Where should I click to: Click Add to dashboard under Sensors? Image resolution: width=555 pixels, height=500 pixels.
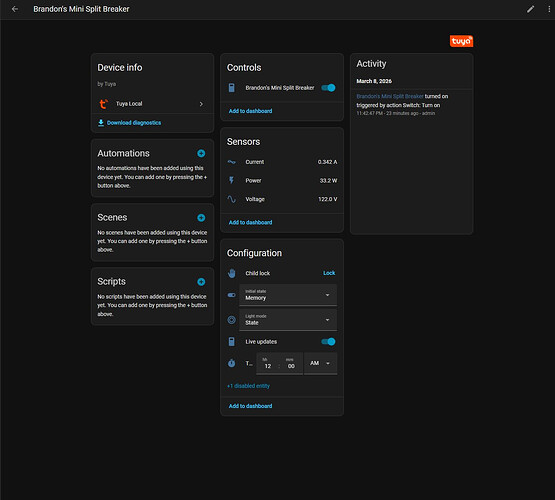click(250, 222)
